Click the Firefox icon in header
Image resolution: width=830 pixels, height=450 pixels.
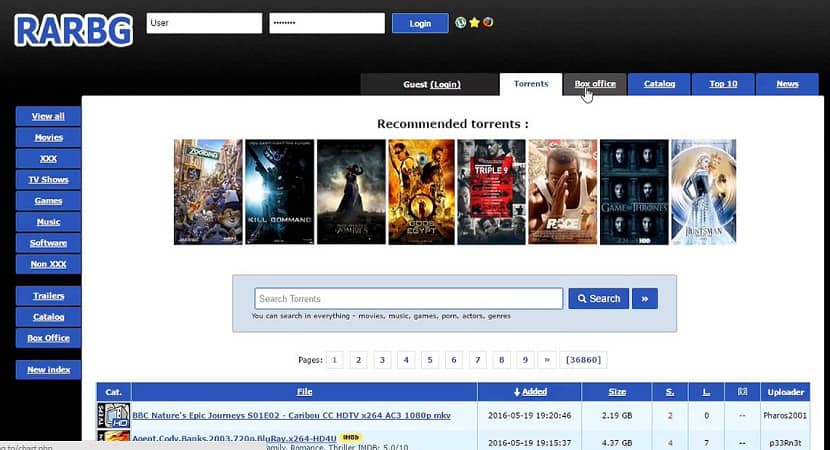(488, 22)
